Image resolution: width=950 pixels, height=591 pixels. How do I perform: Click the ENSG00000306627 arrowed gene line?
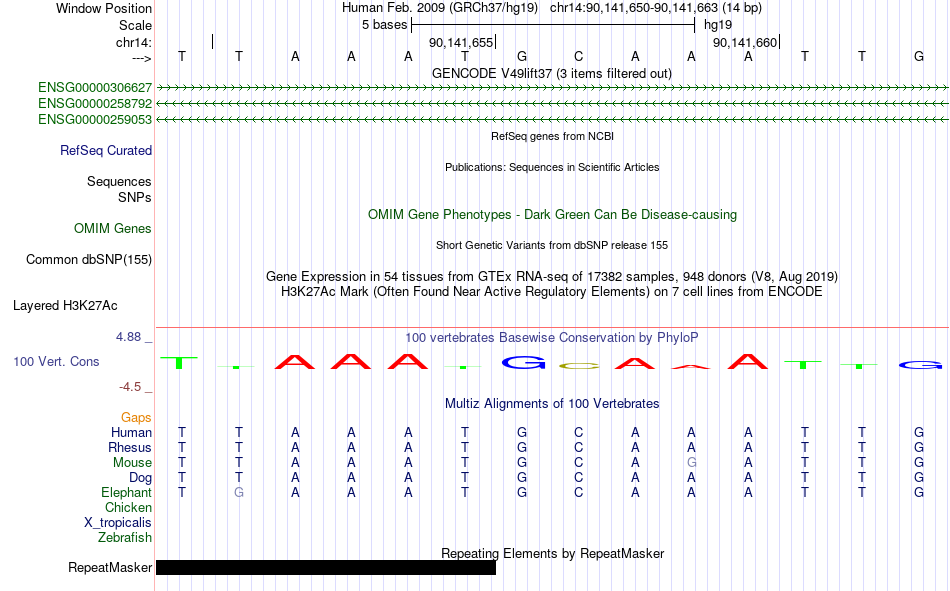point(552,88)
